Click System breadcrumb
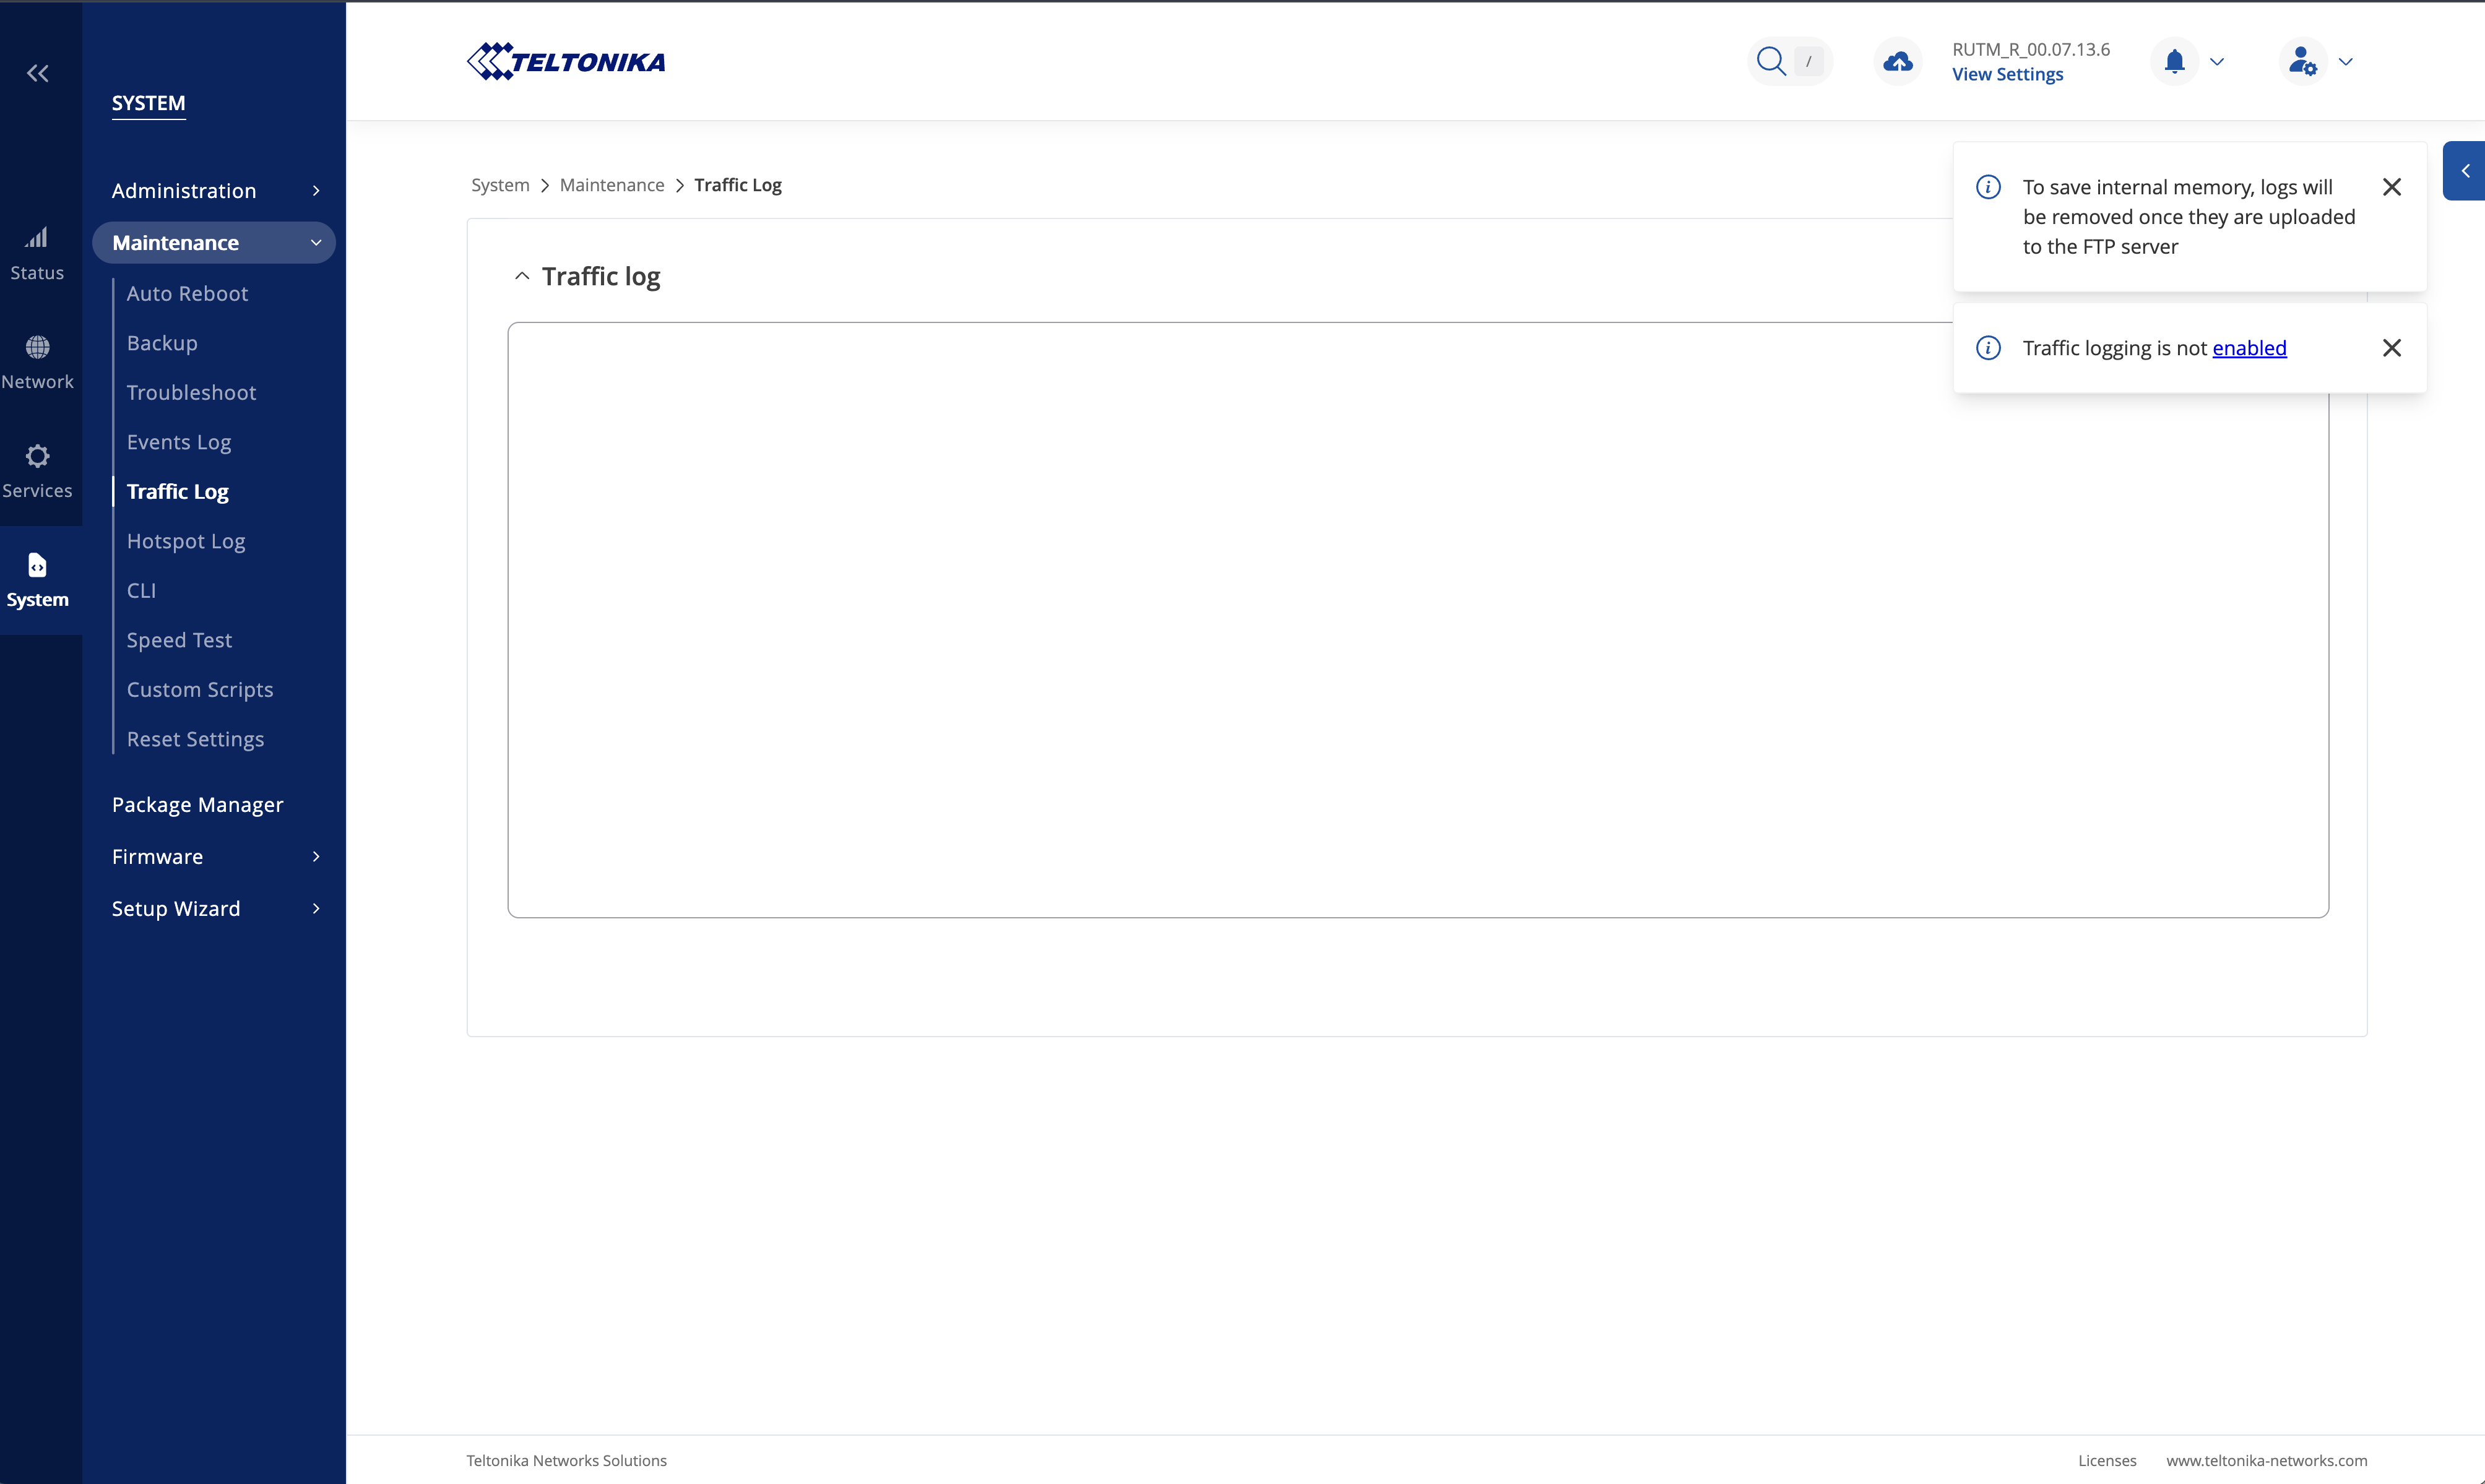Viewport: 2485px width, 1484px height. pos(500,185)
